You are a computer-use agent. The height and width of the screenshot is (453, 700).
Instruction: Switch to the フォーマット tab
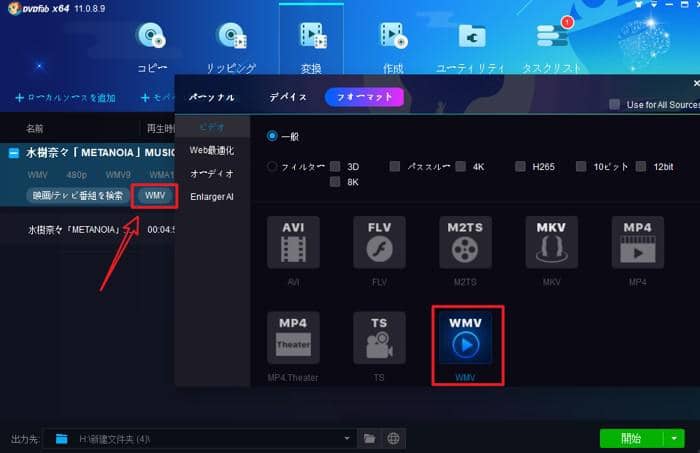pyautogui.click(x=364, y=97)
